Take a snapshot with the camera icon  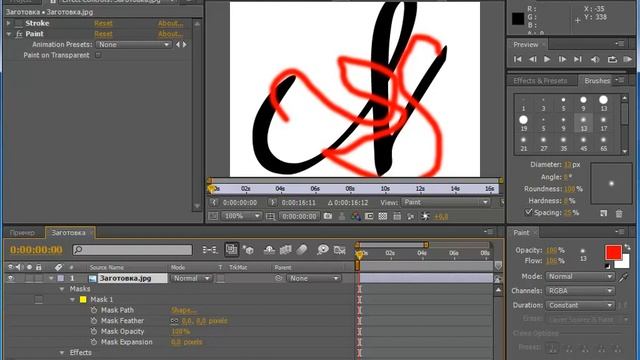point(328,216)
